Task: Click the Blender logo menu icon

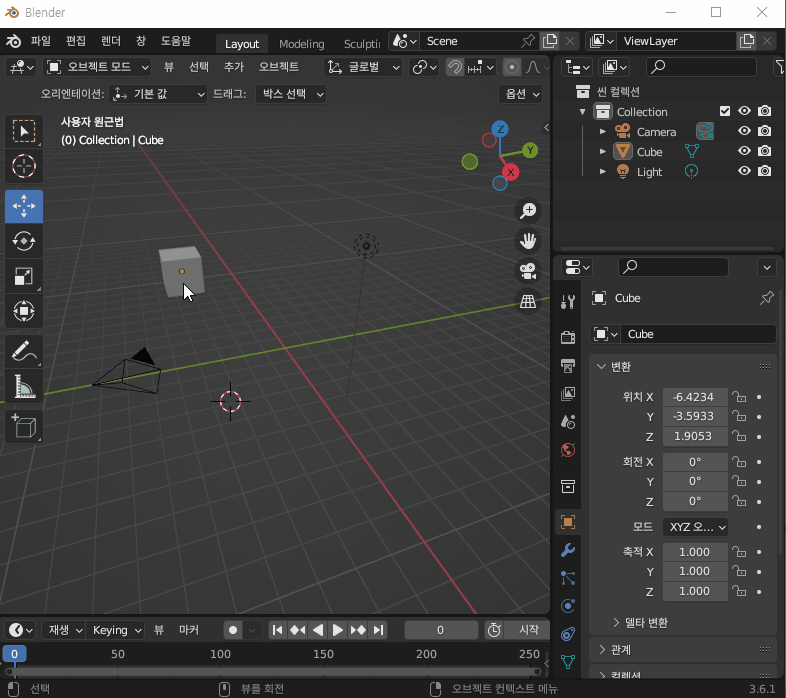Action: click(14, 41)
